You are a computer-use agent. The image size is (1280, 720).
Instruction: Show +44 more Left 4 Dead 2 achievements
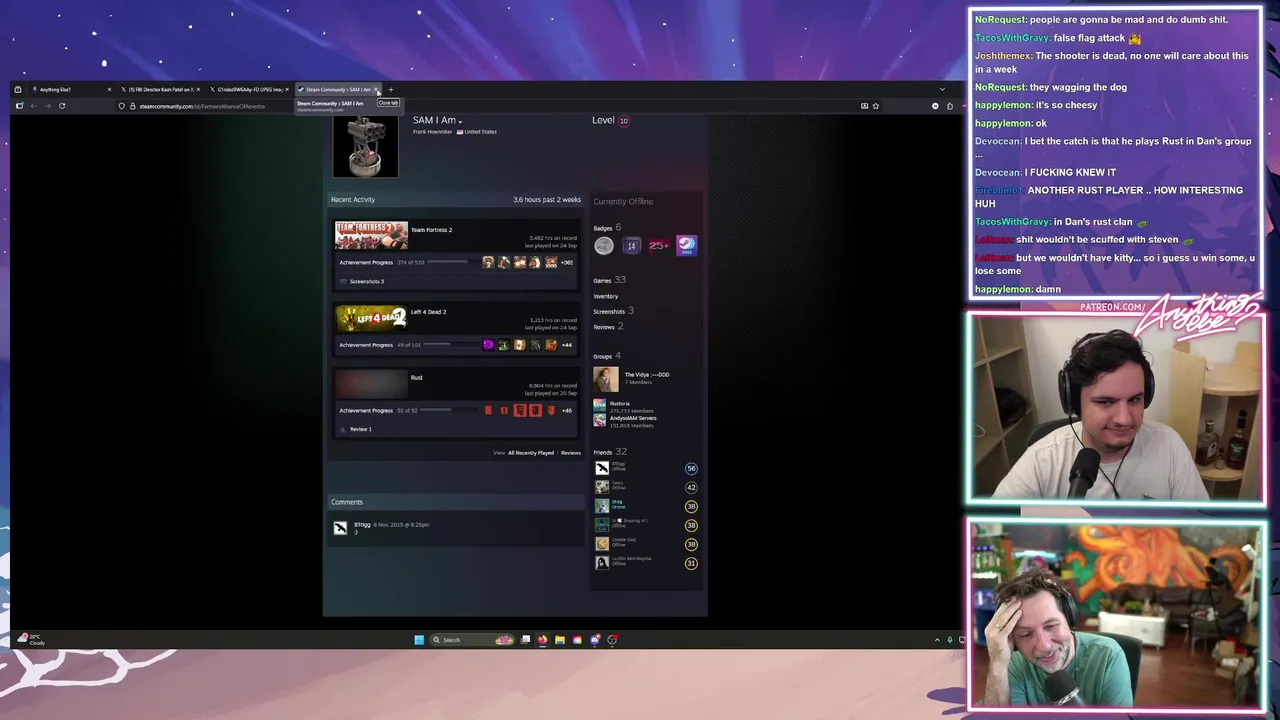point(567,345)
